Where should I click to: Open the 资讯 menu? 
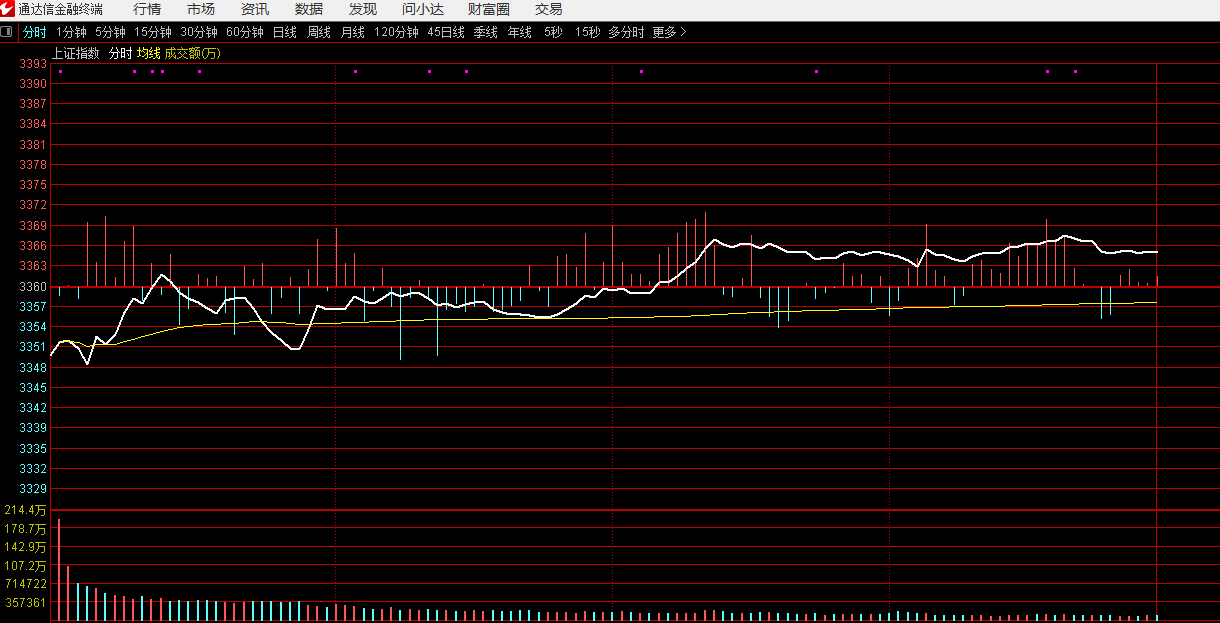pos(255,9)
